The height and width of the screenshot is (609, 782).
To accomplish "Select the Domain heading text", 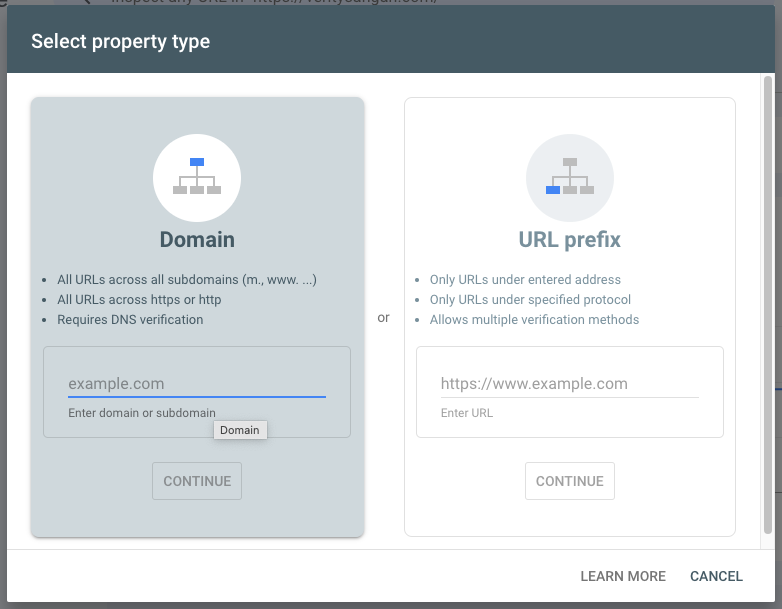I will tap(197, 240).
